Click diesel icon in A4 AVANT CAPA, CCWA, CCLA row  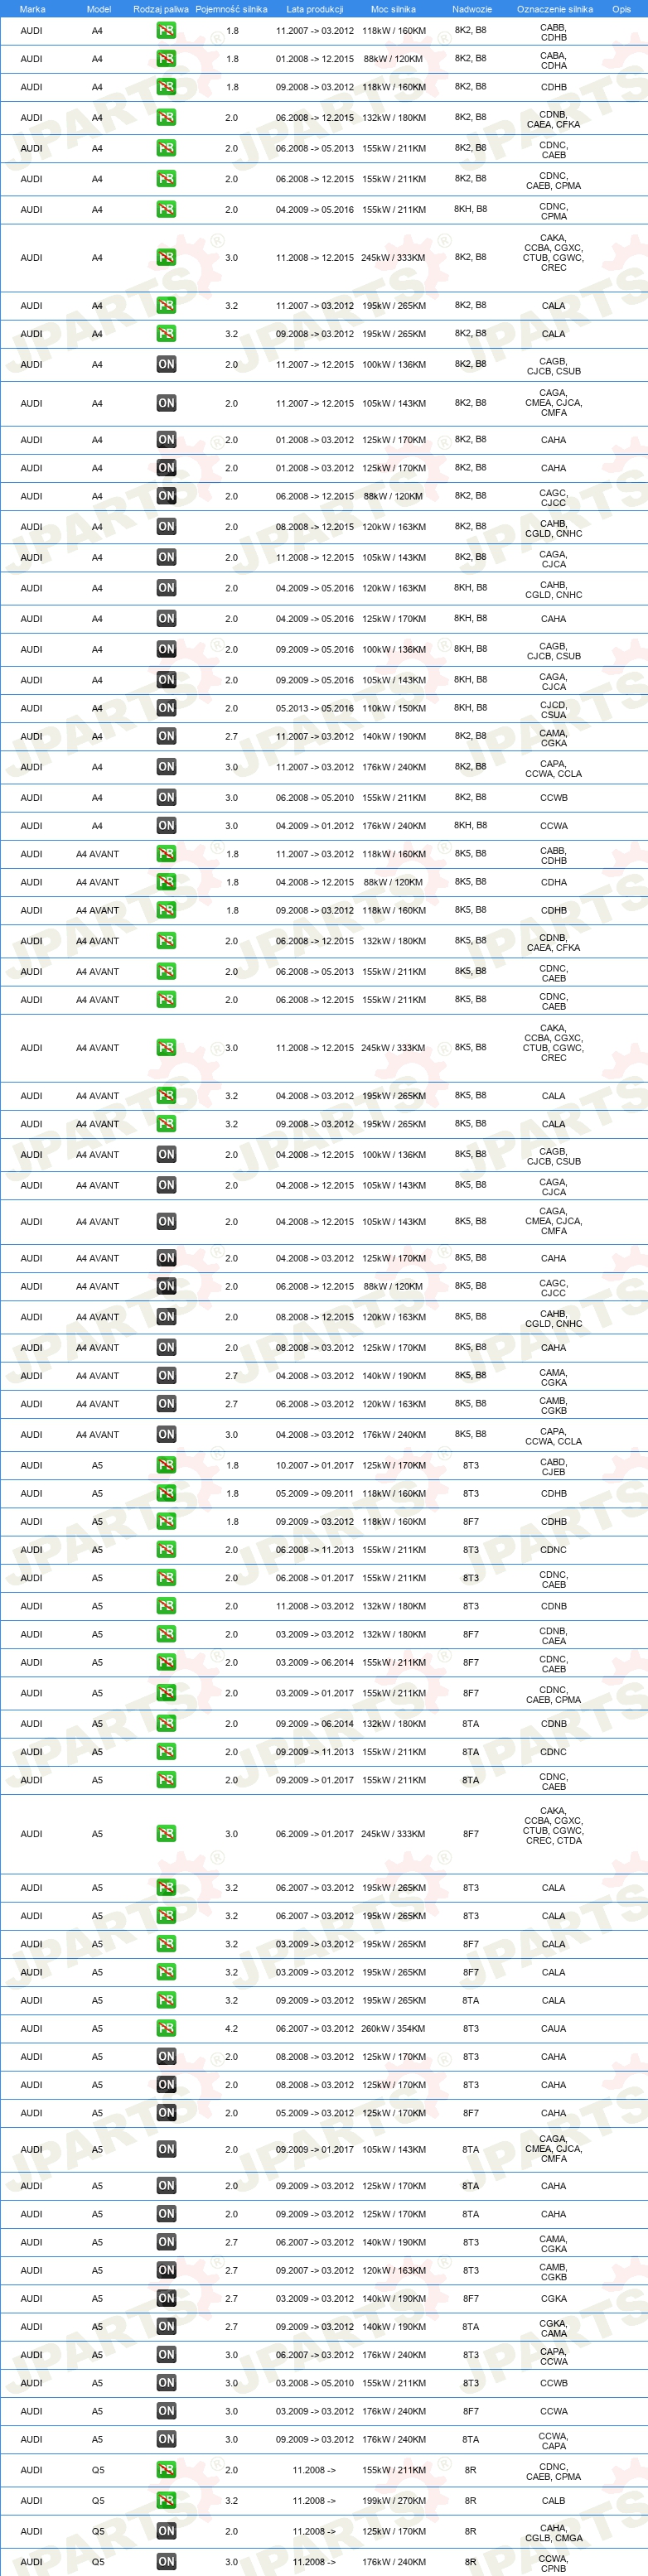point(166,1434)
